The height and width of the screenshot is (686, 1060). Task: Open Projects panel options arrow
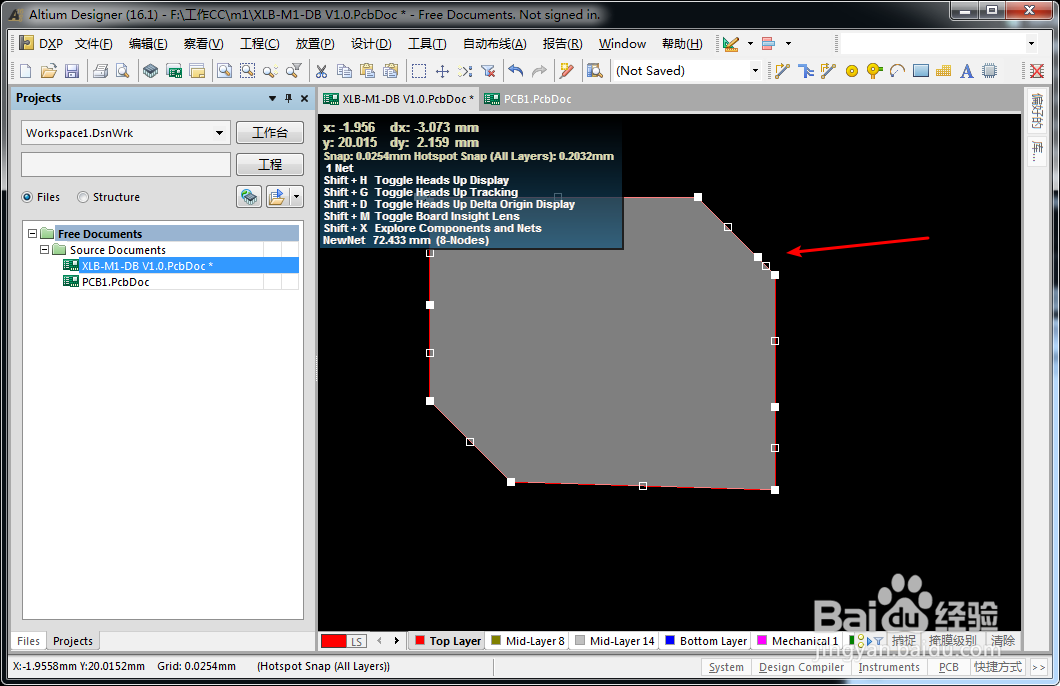(x=272, y=98)
